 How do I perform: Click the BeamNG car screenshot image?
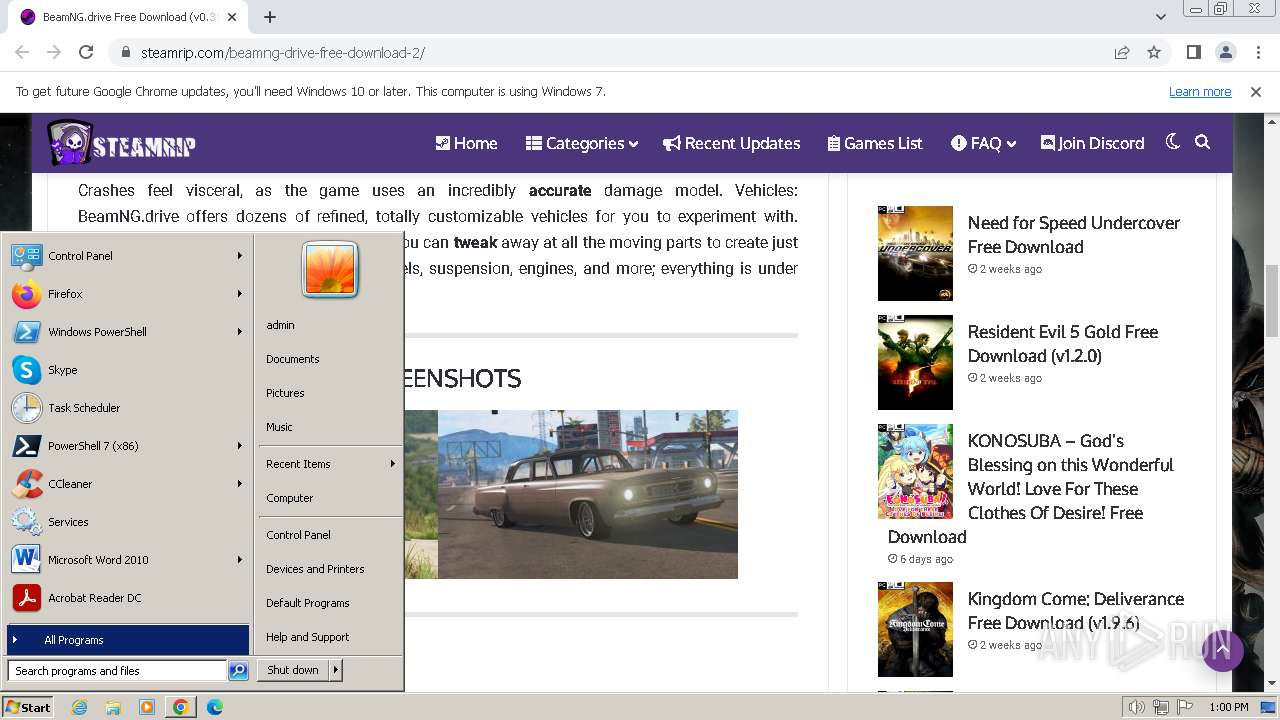point(588,494)
